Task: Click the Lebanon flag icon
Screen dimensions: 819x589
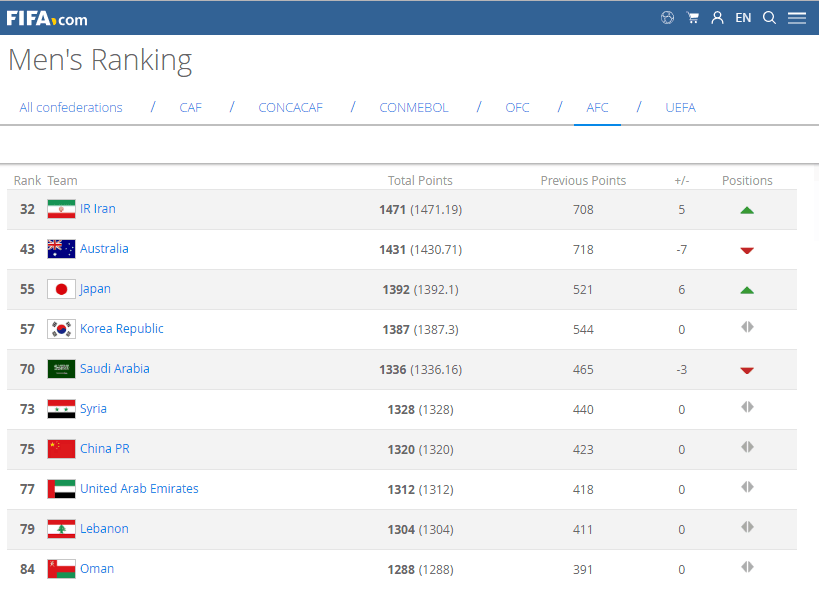Action: pyautogui.click(x=61, y=529)
